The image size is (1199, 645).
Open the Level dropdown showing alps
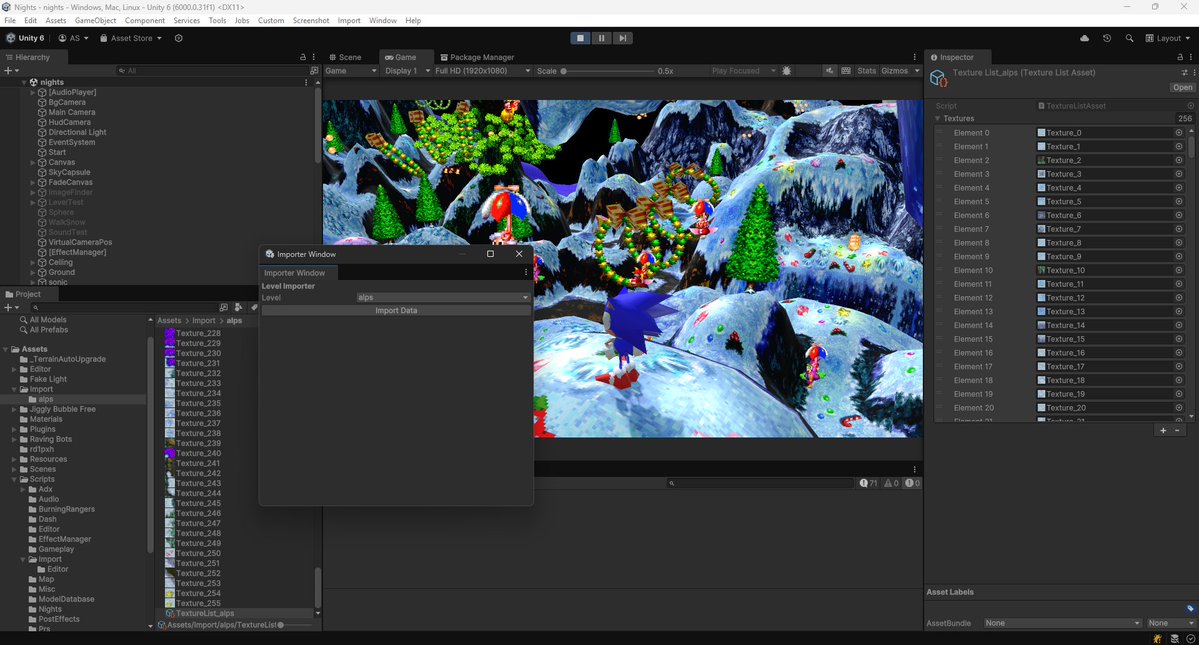pos(443,298)
